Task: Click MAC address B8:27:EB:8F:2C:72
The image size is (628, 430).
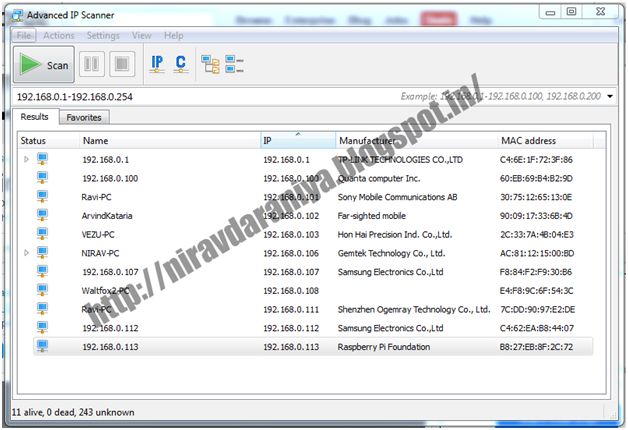Action: click(x=536, y=347)
